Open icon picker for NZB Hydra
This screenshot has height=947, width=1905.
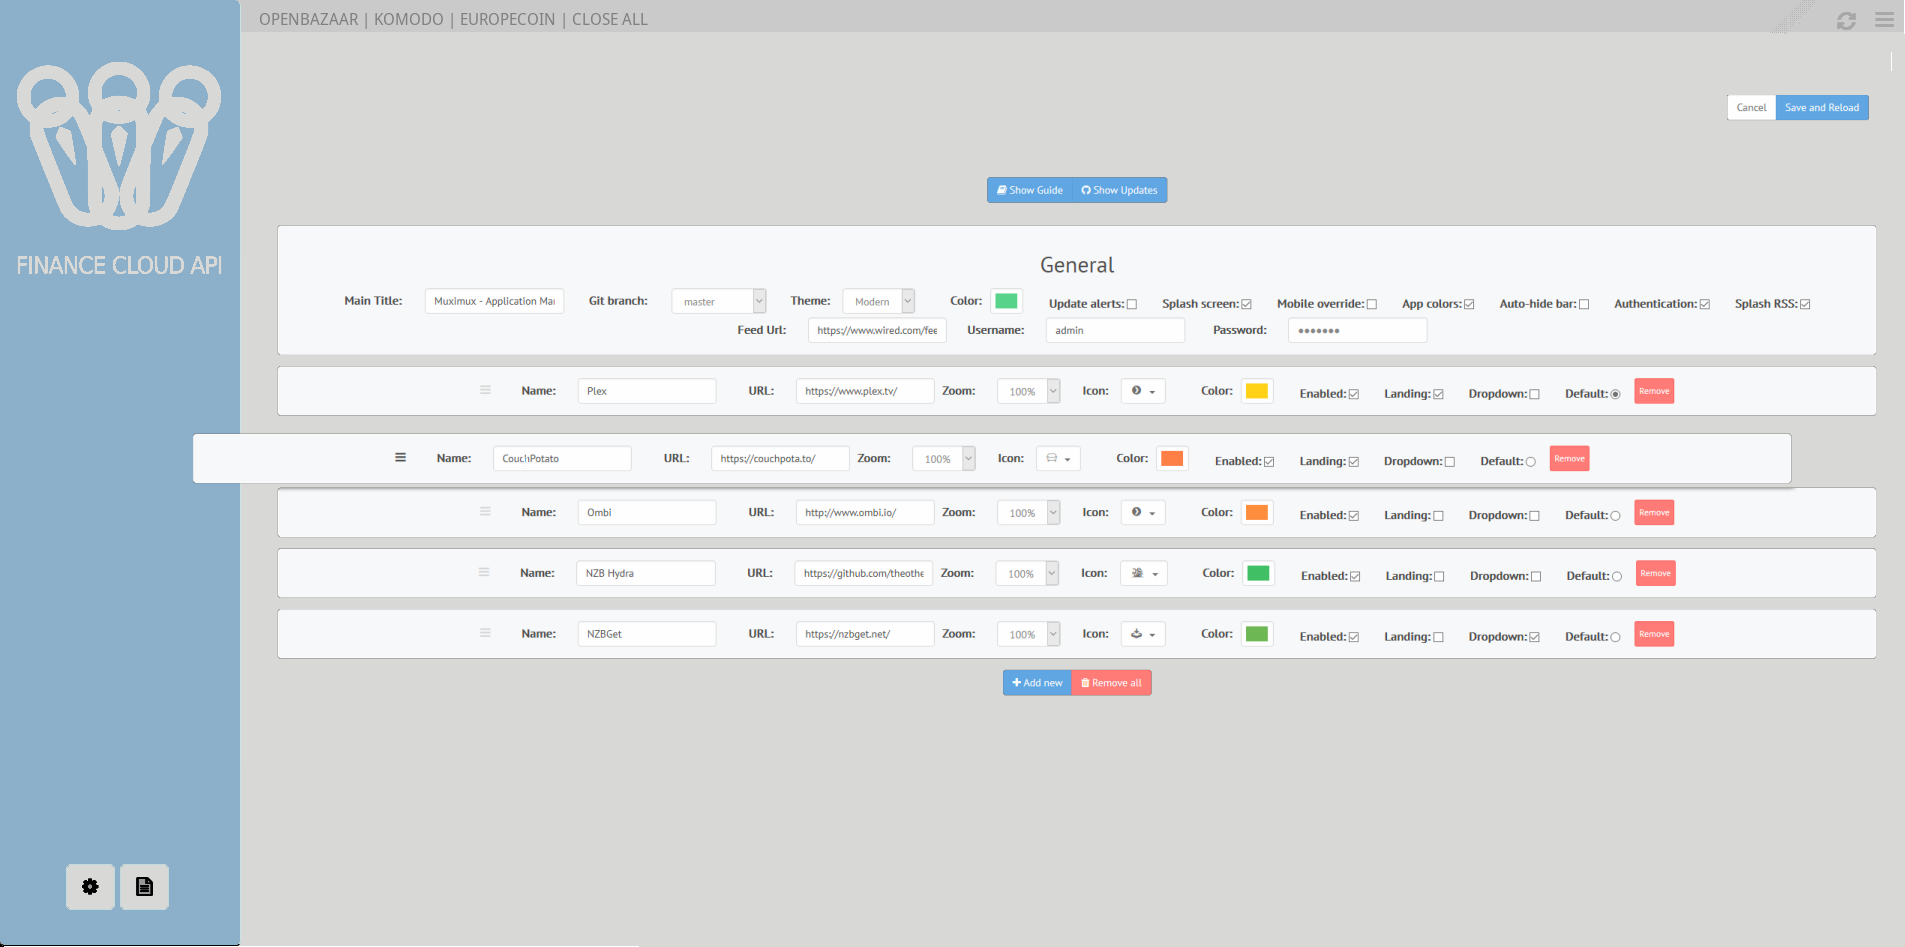point(1144,573)
